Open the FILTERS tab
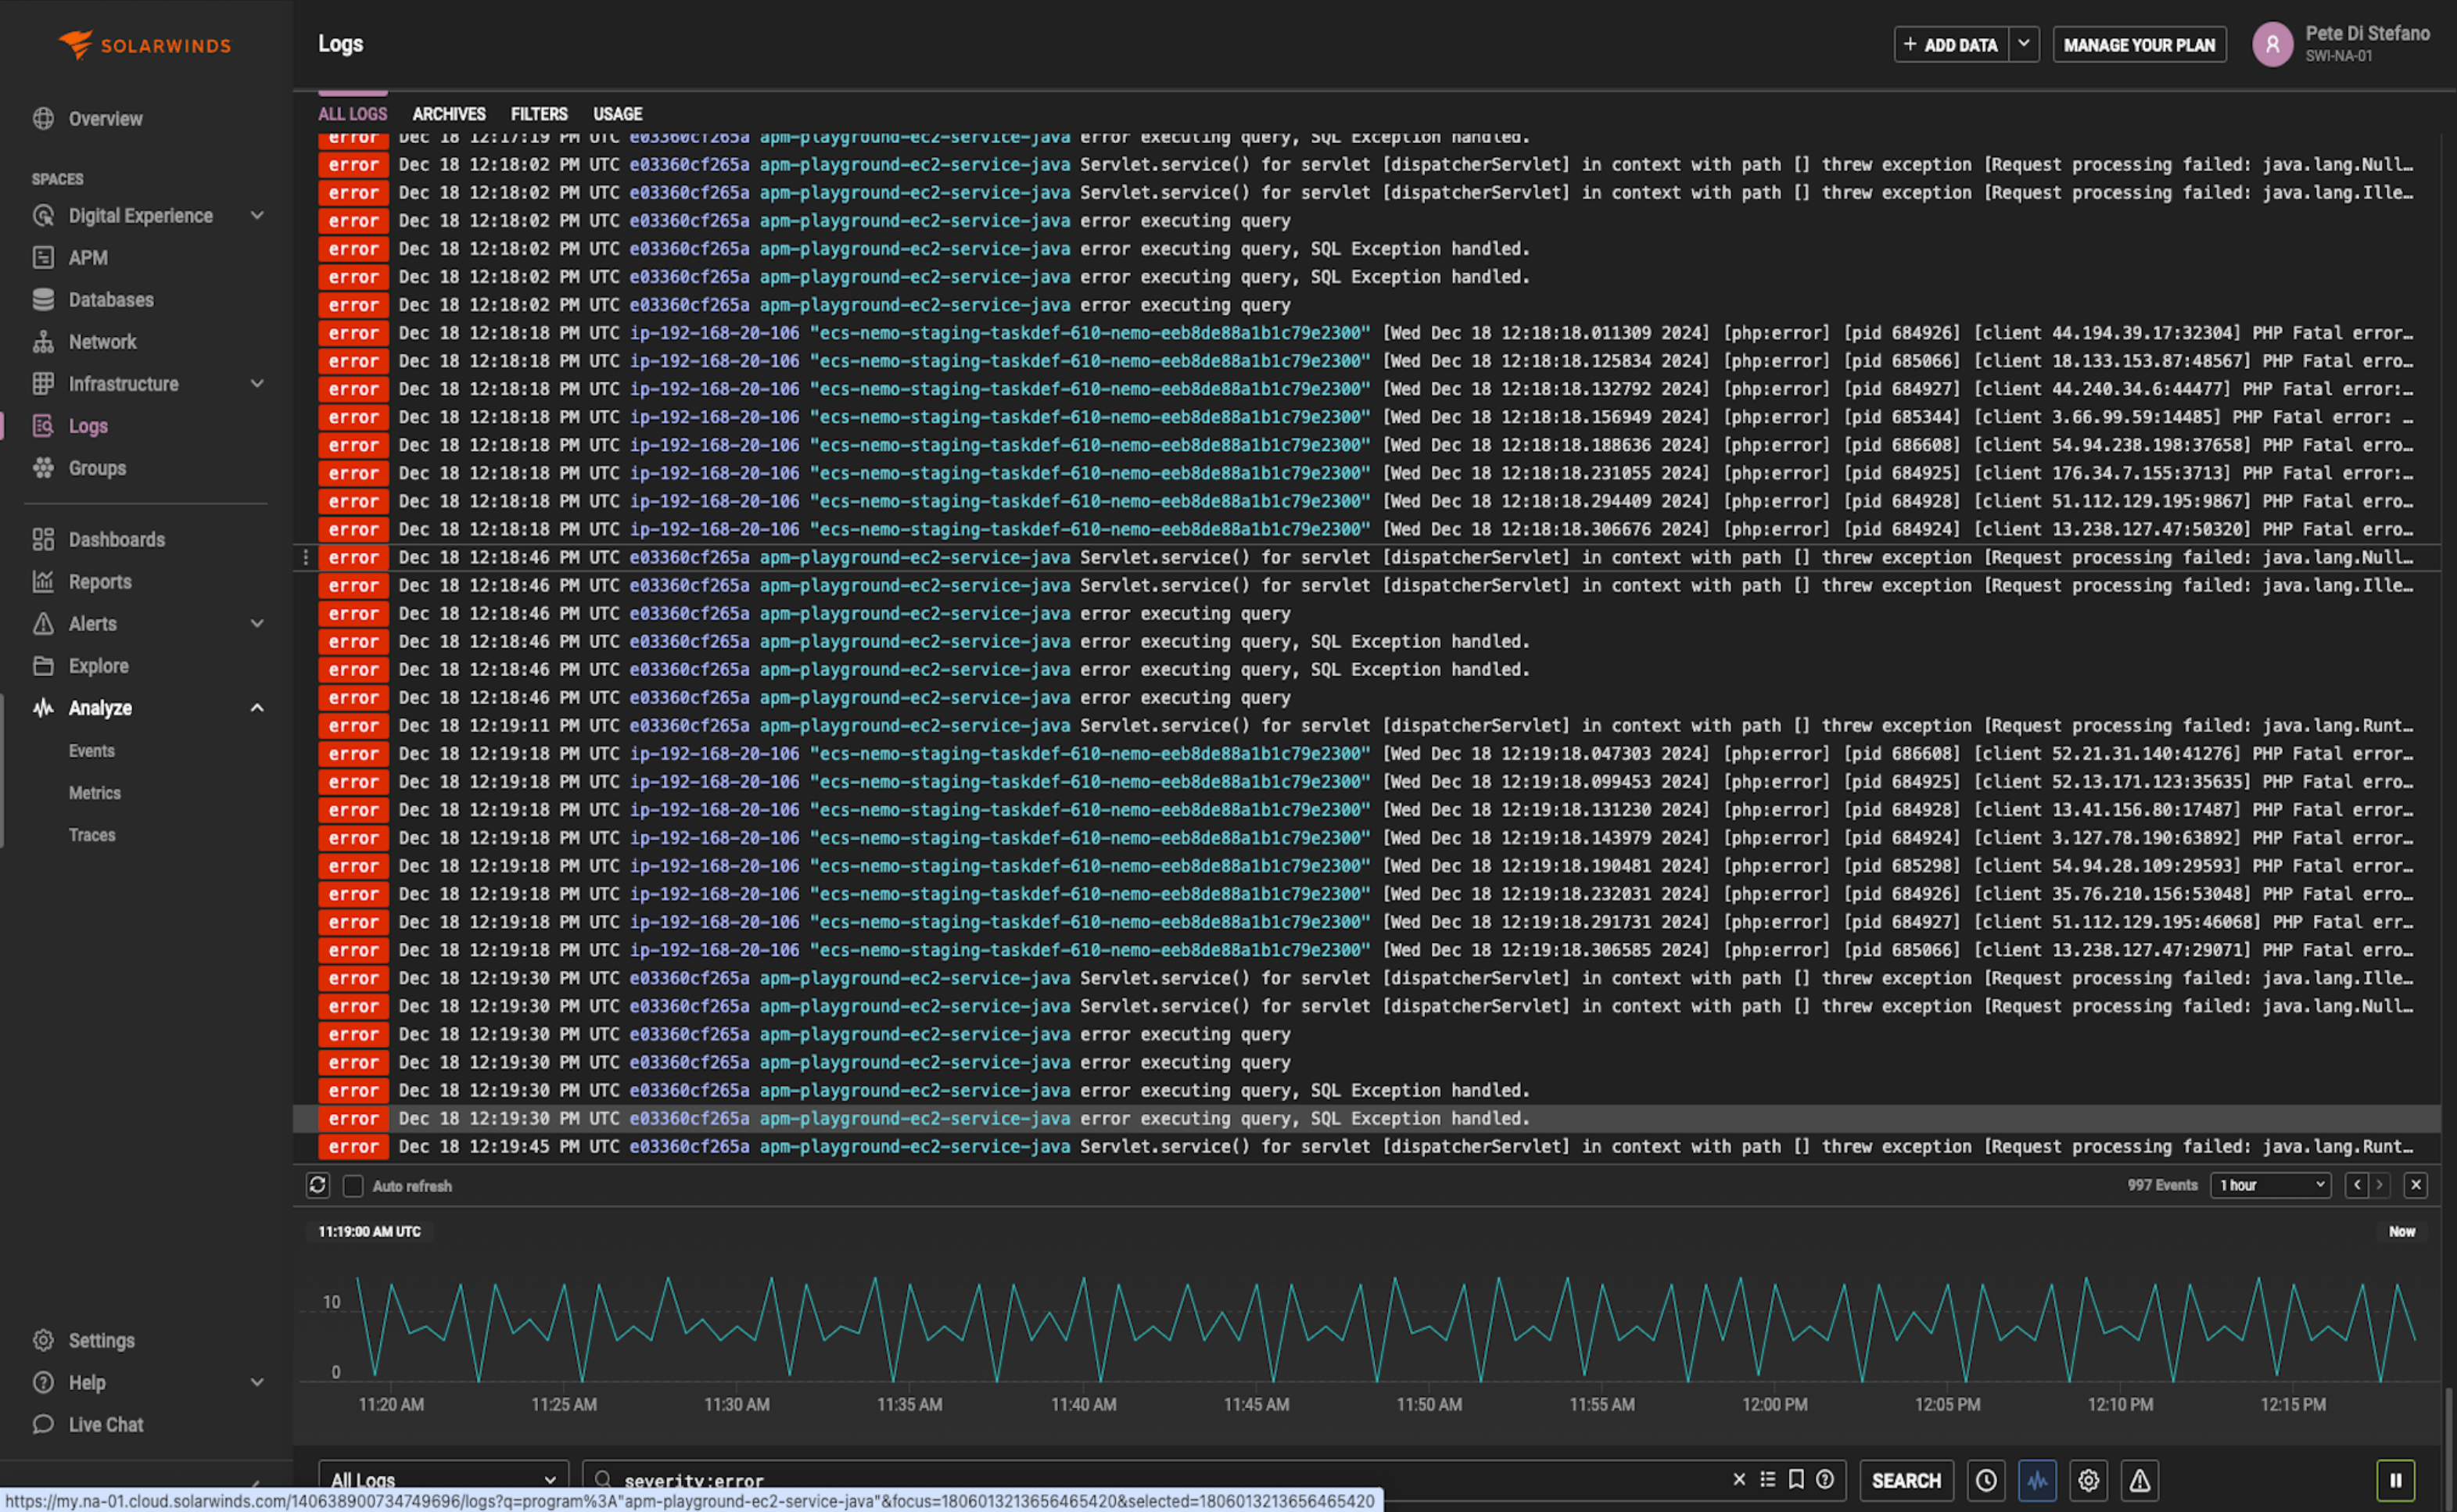The height and width of the screenshot is (1512, 2457). (539, 114)
